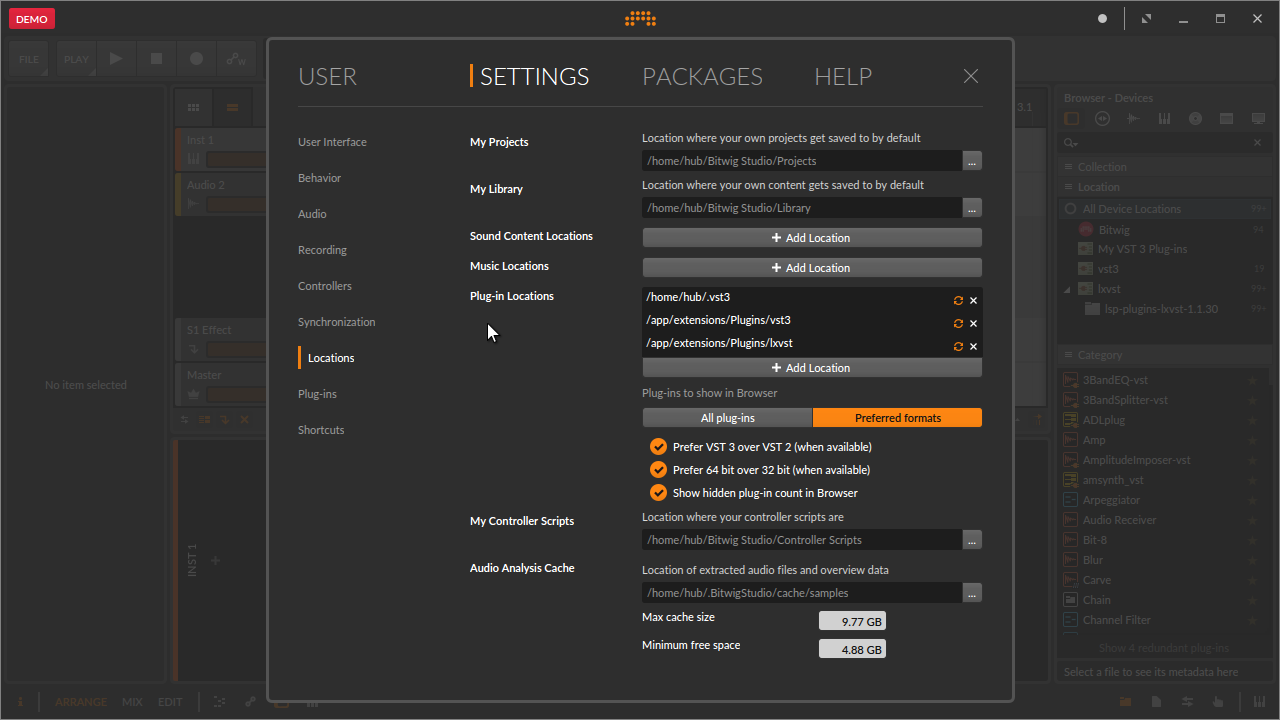Switch to arranger timeline view icon
This screenshot has width=1280, height=720.
(x=232, y=107)
